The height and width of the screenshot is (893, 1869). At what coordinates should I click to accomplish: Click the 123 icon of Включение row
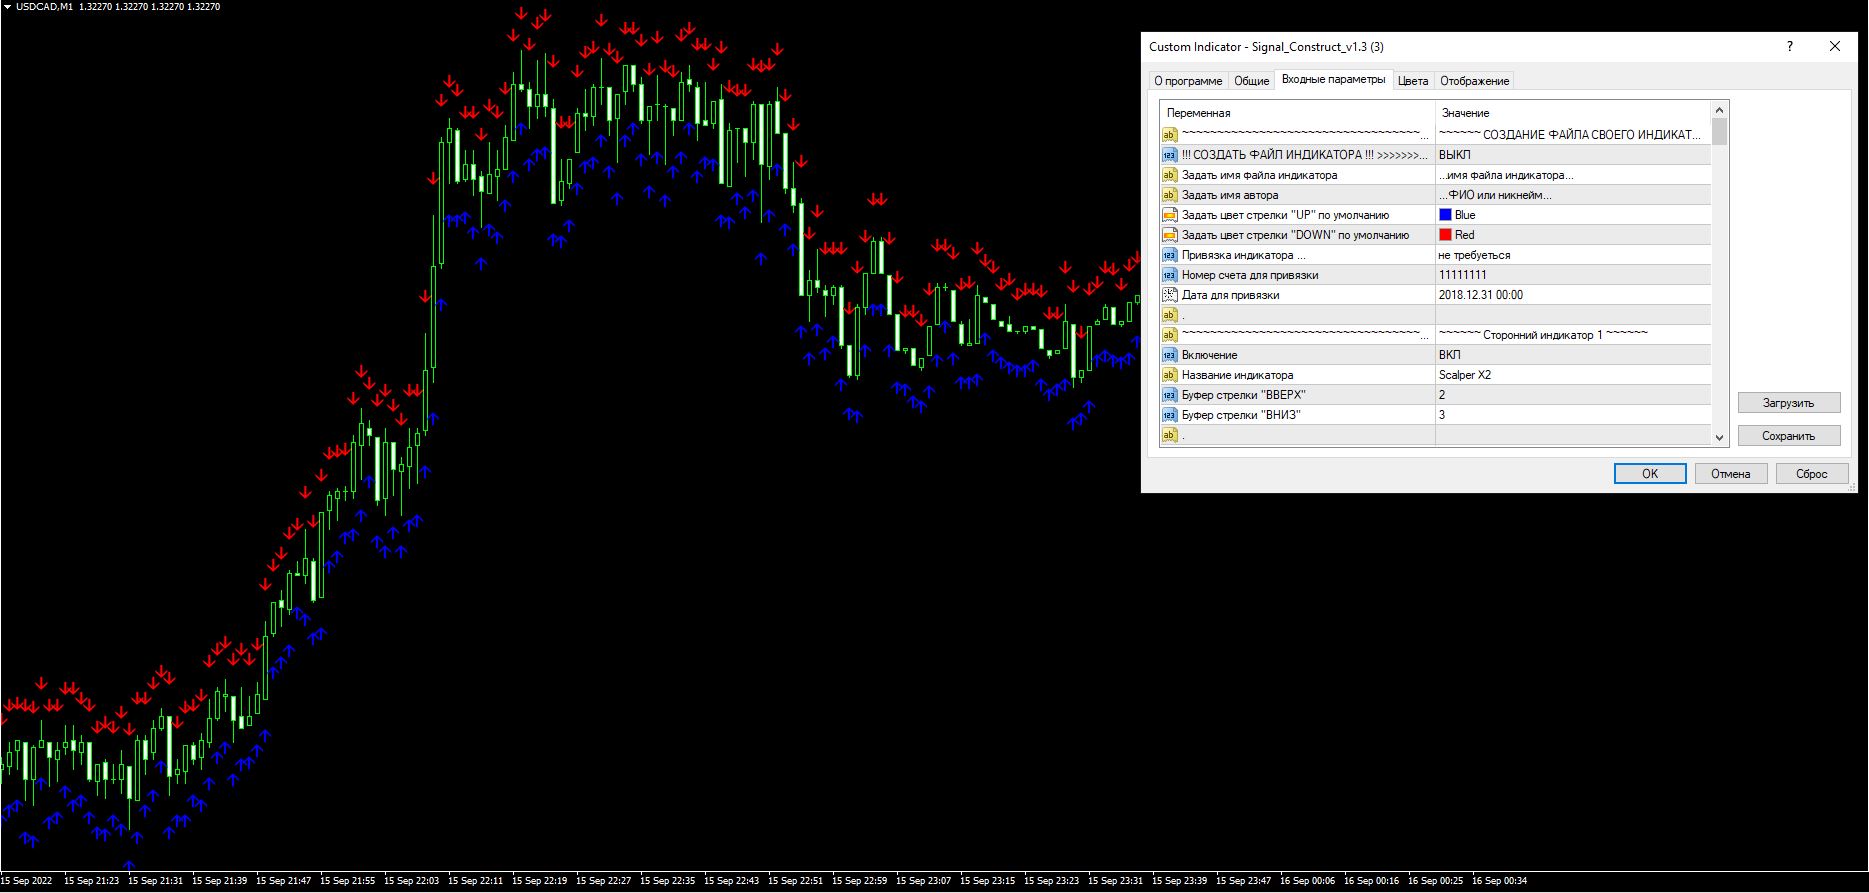click(x=1170, y=355)
